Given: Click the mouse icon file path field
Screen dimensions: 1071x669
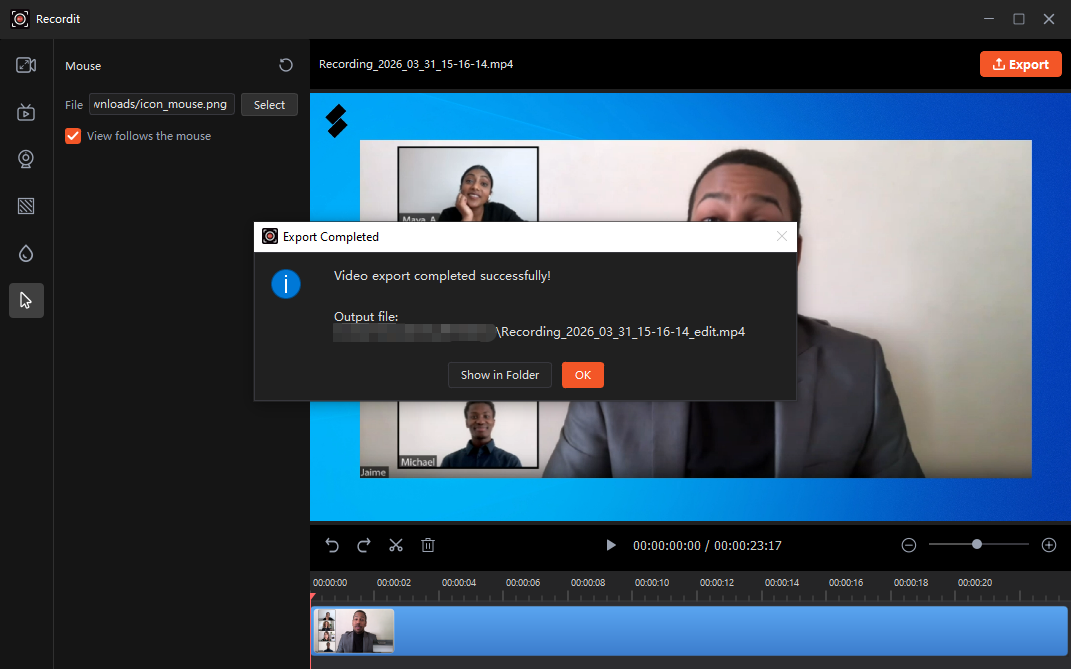Looking at the screenshot, I should (x=163, y=105).
